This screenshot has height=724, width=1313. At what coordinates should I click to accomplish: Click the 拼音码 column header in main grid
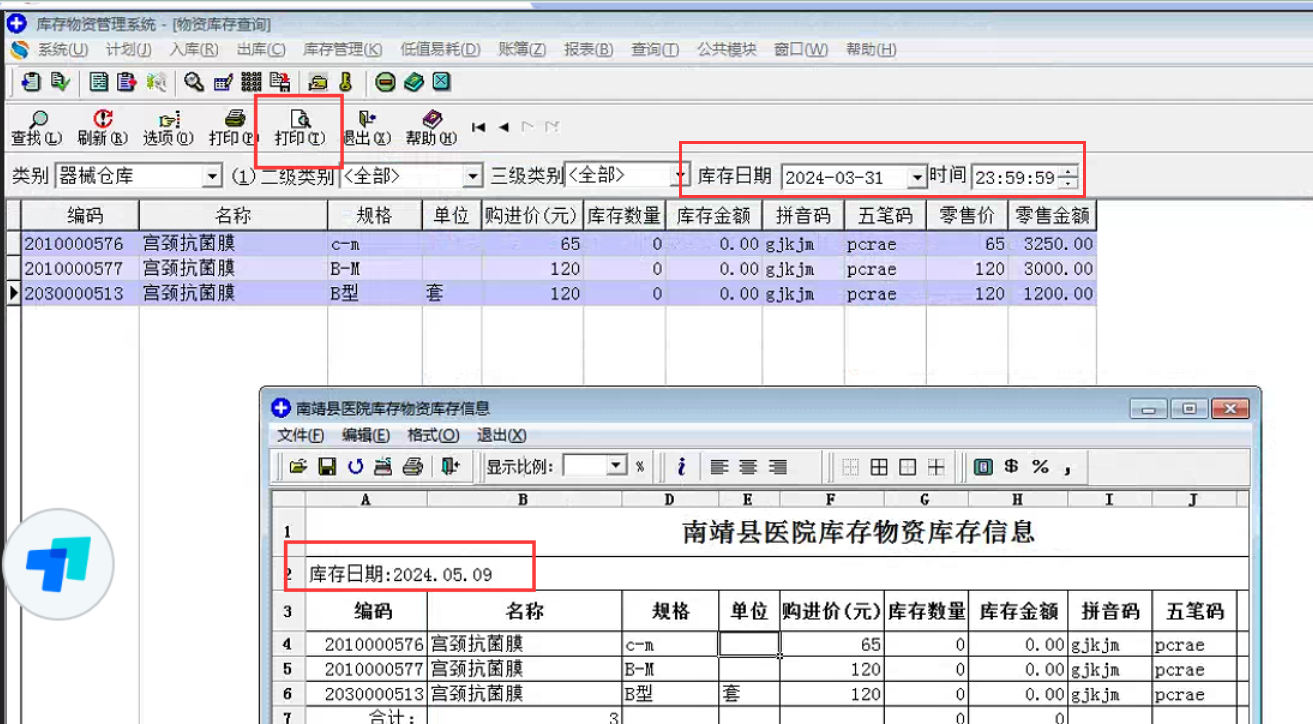tap(803, 215)
